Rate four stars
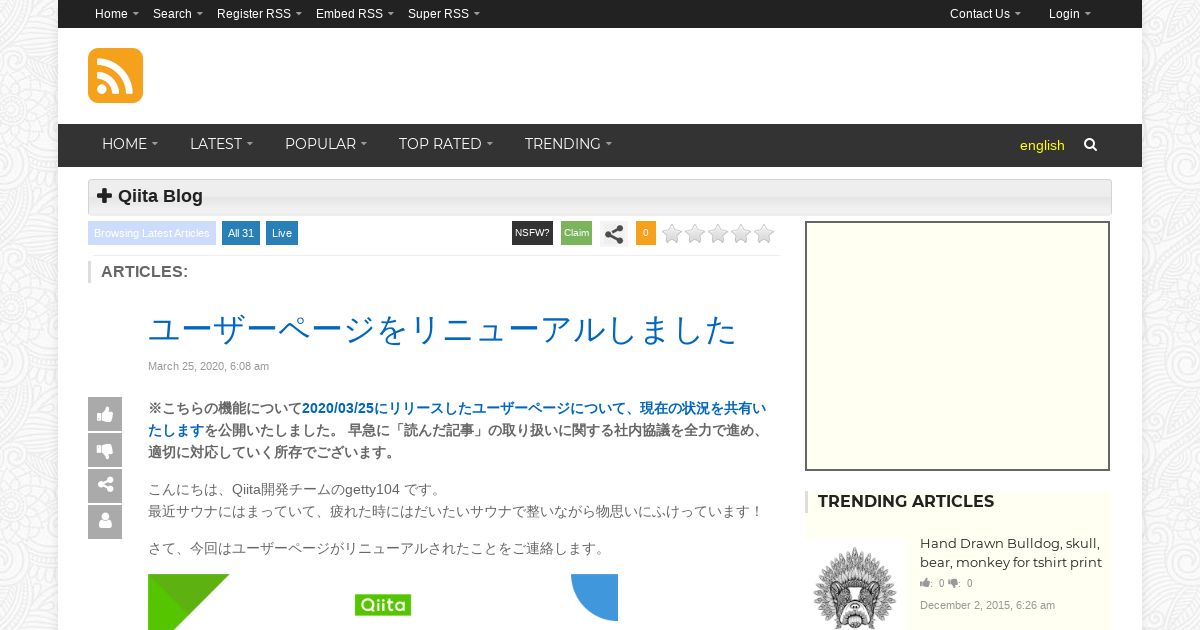This screenshot has width=1200, height=630. pyautogui.click(x=741, y=234)
